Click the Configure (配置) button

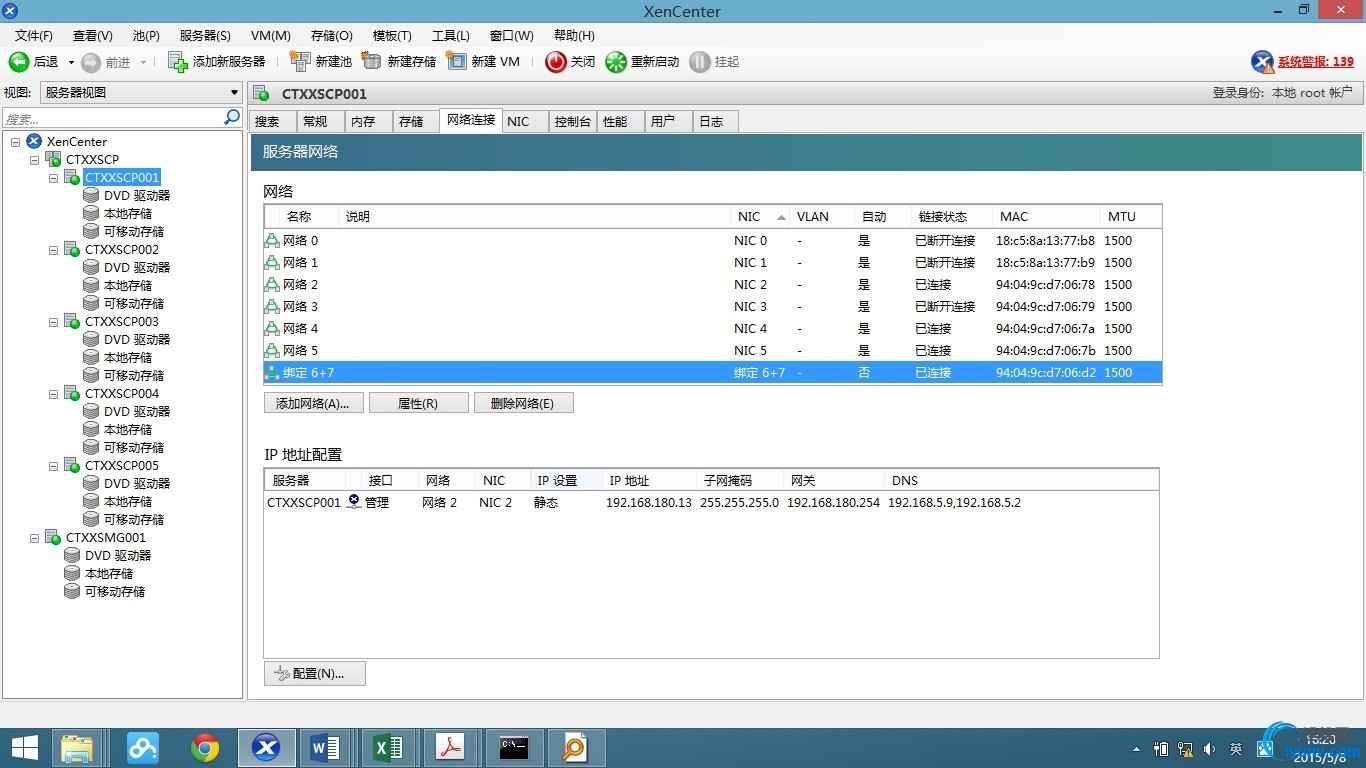[x=315, y=673]
